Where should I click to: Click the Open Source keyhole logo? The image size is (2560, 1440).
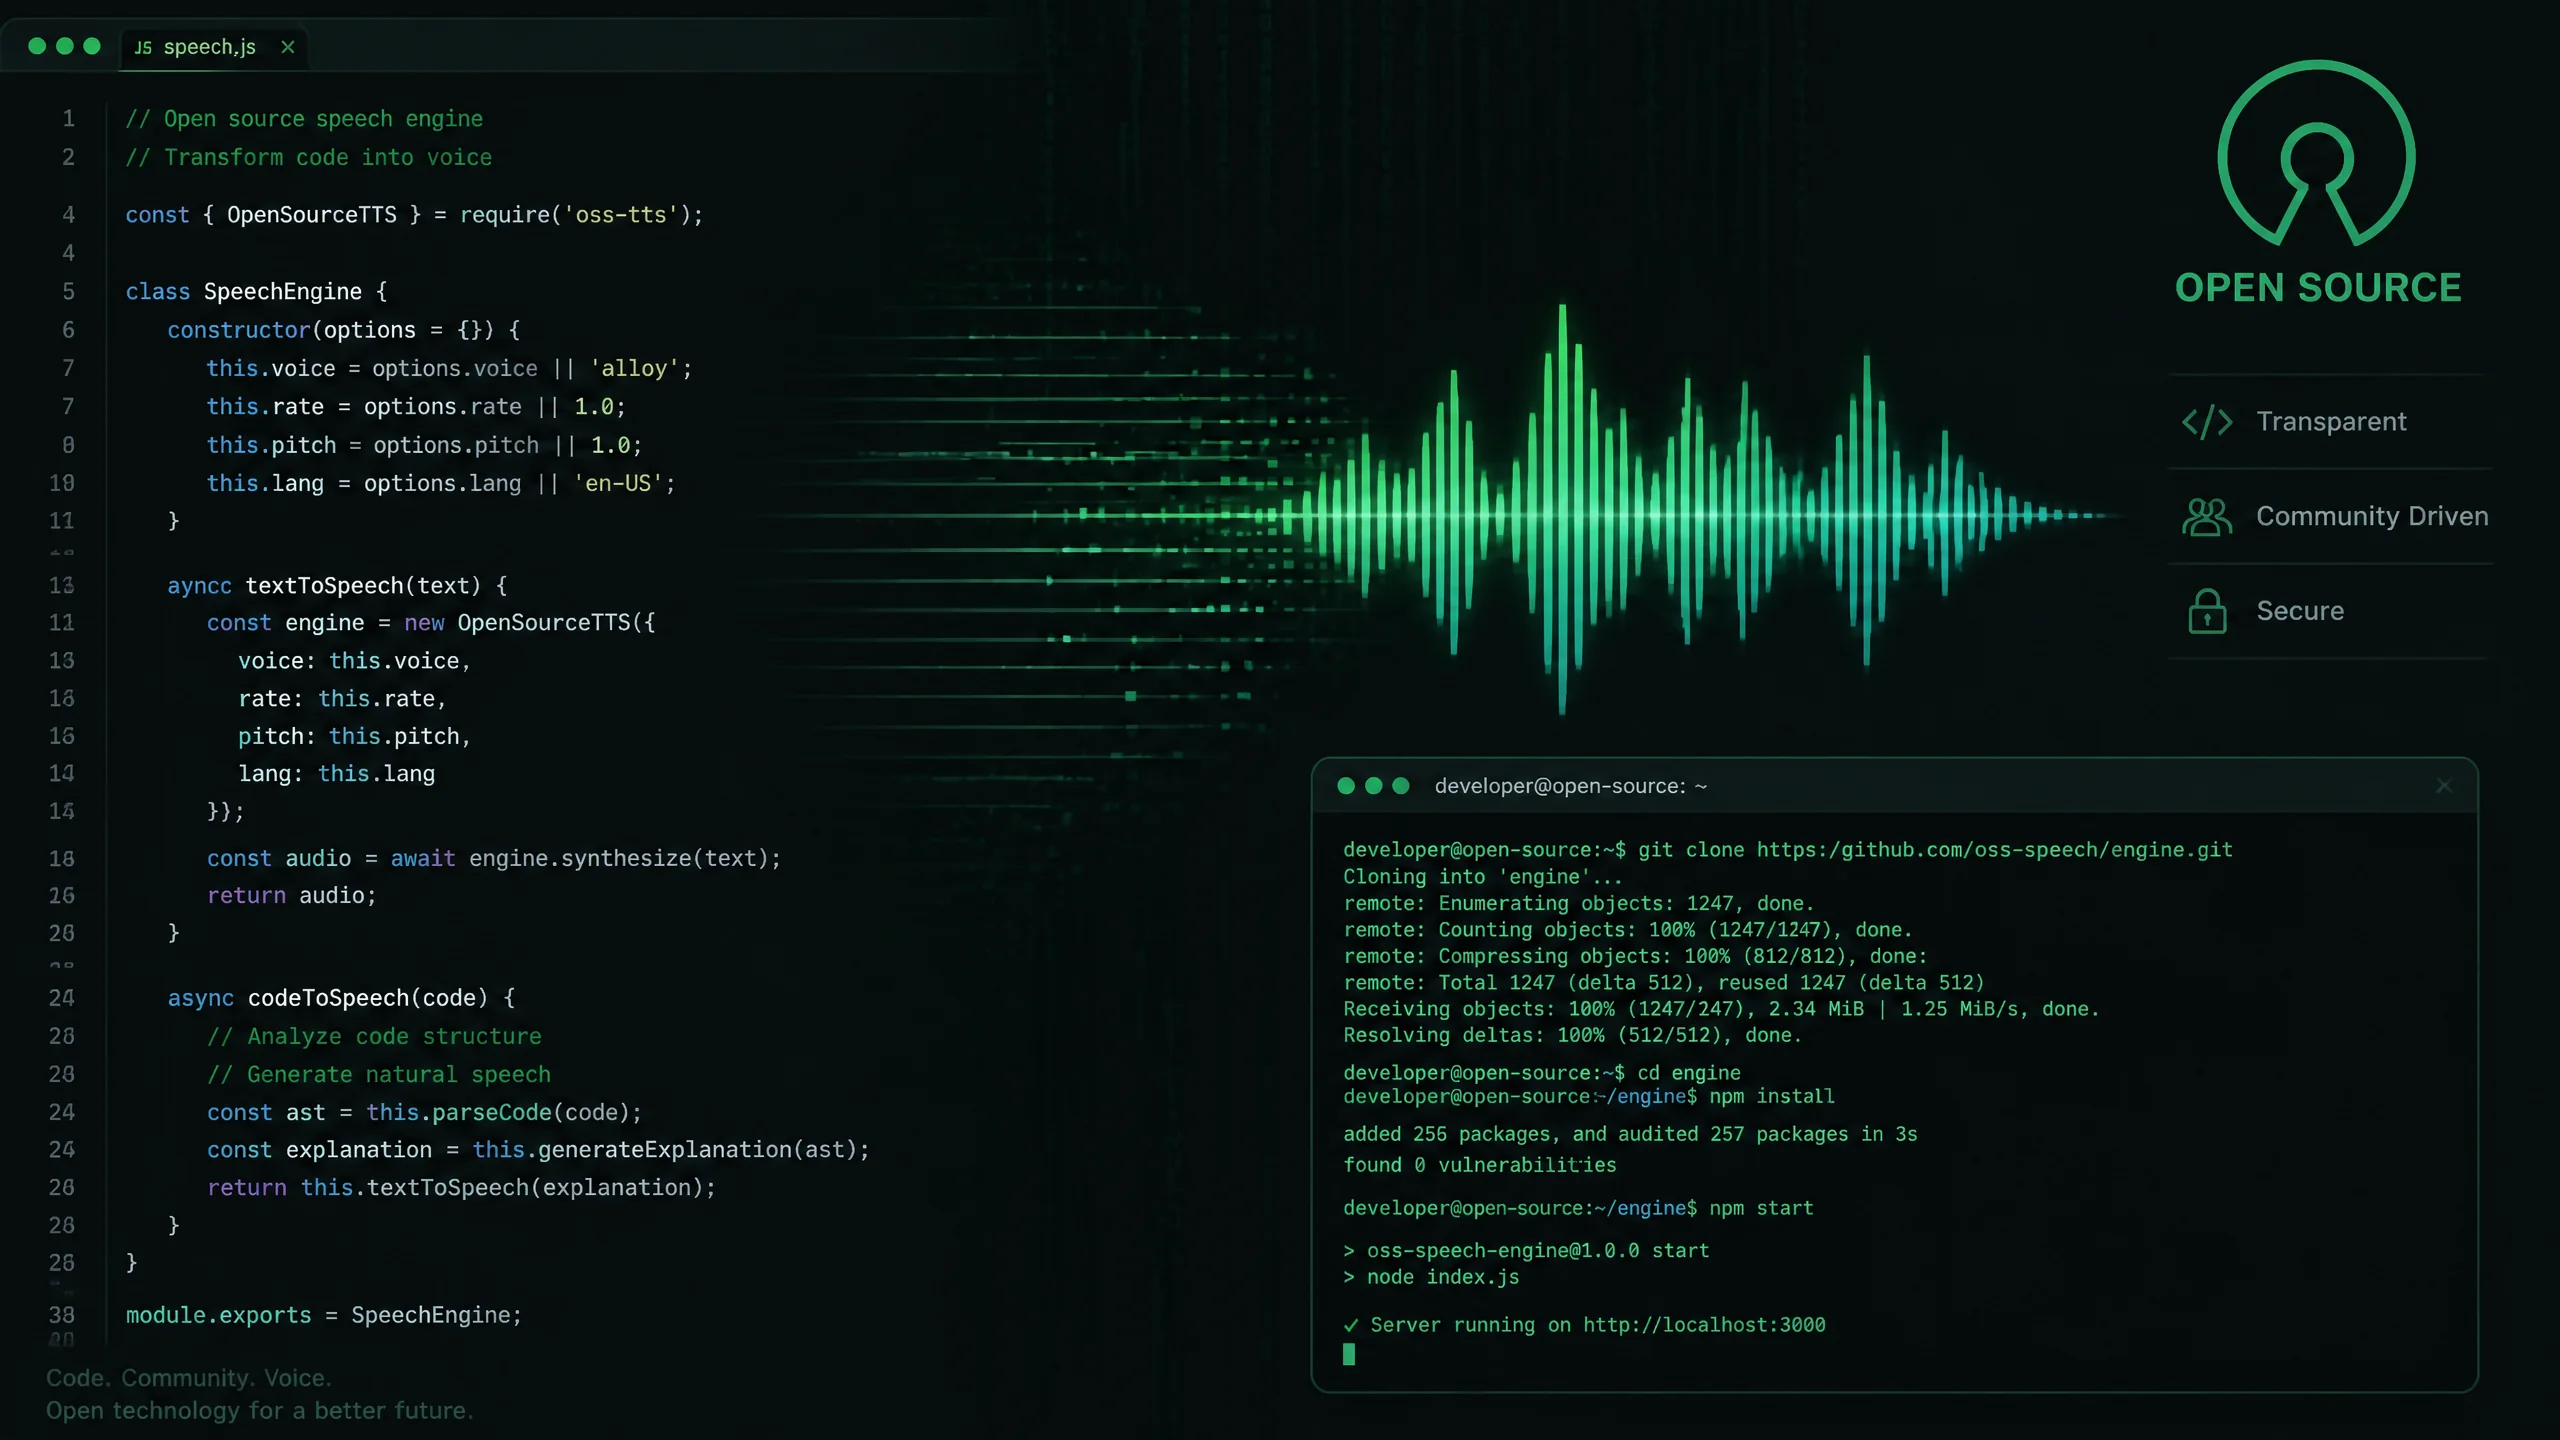tap(2316, 153)
